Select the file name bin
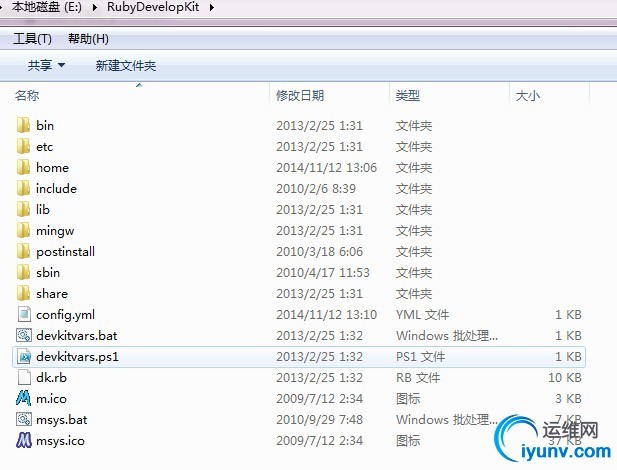617x470 pixels. pyautogui.click(x=45, y=126)
